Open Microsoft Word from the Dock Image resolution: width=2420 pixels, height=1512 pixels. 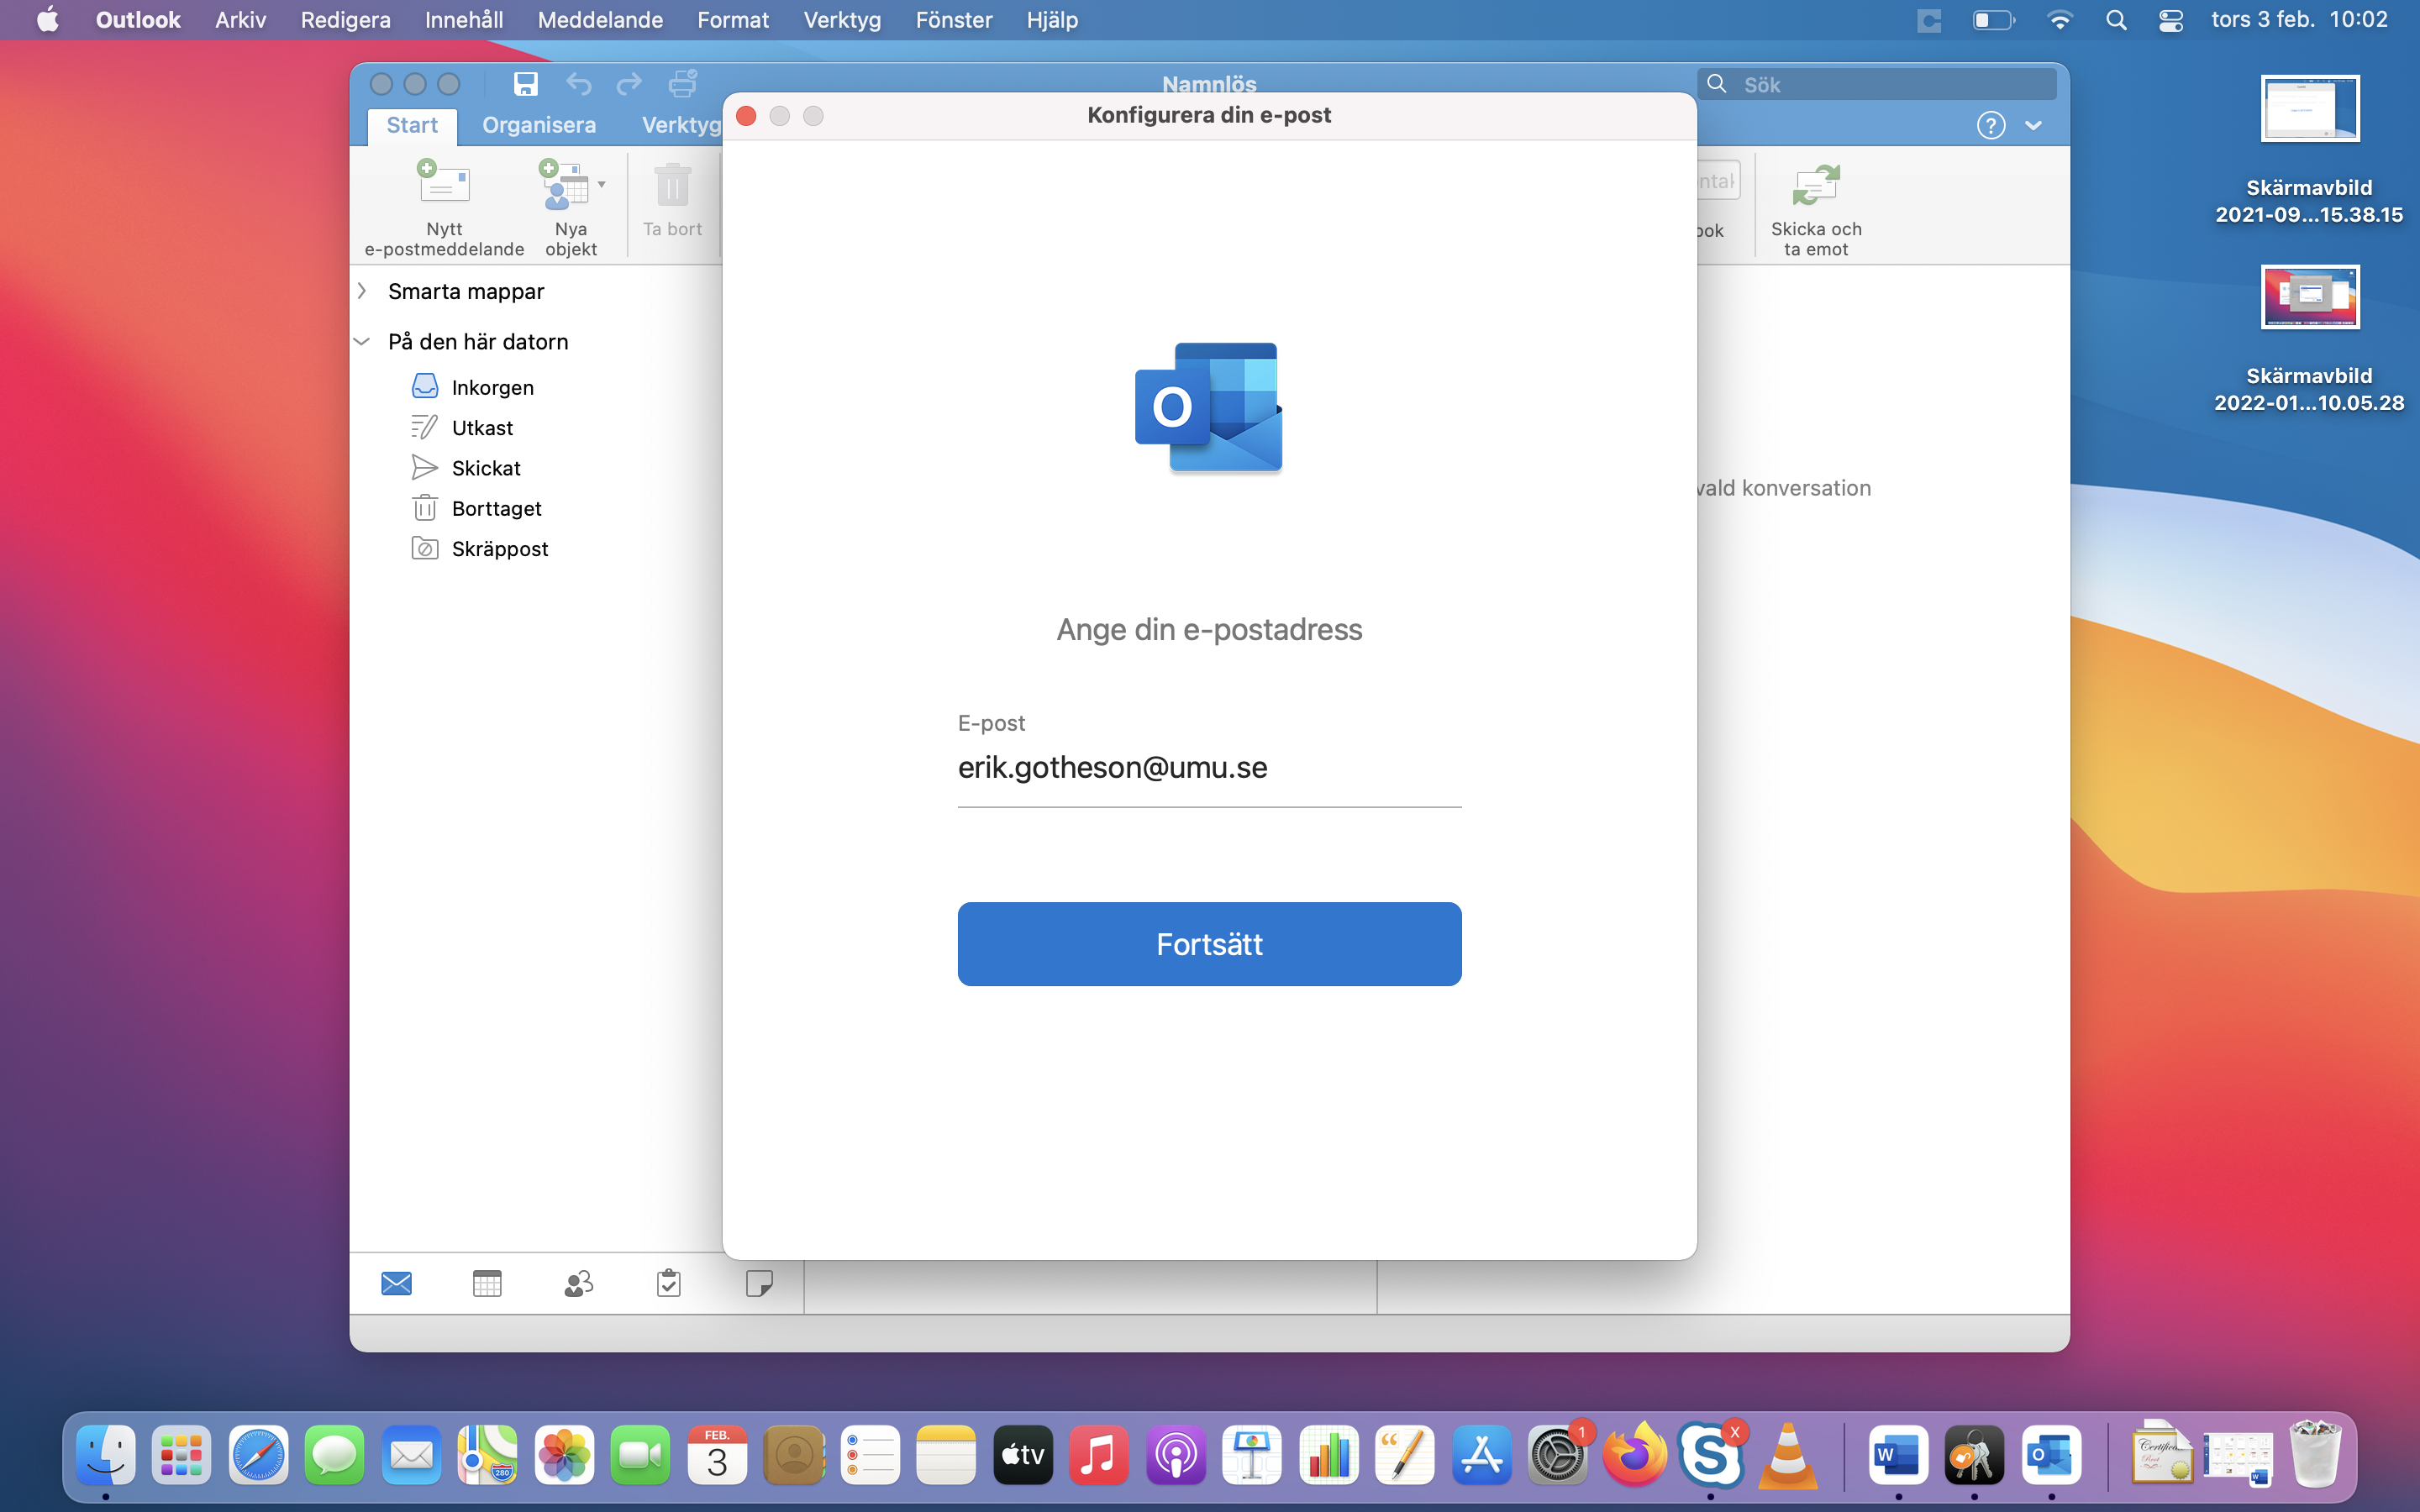tap(1898, 1455)
